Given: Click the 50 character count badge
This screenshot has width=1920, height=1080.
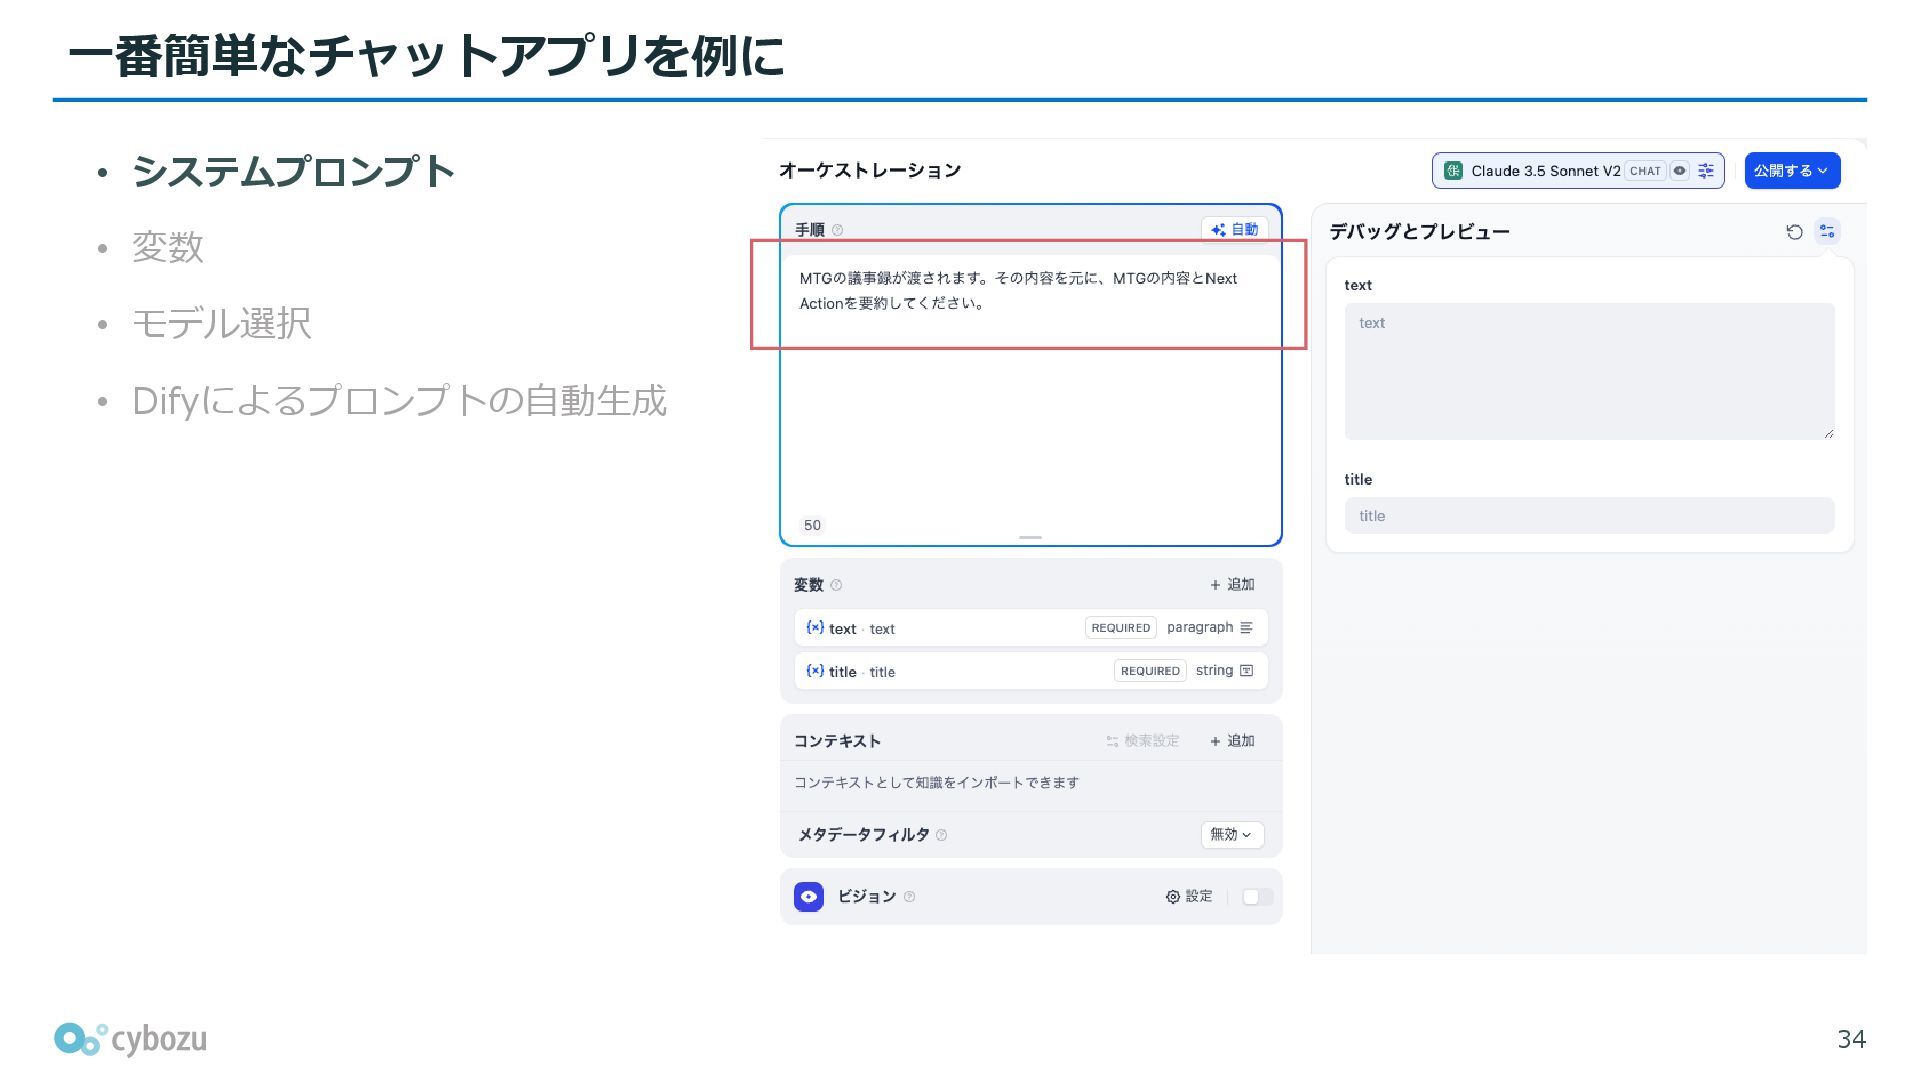Looking at the screenshot, I should tap(812, 525).
